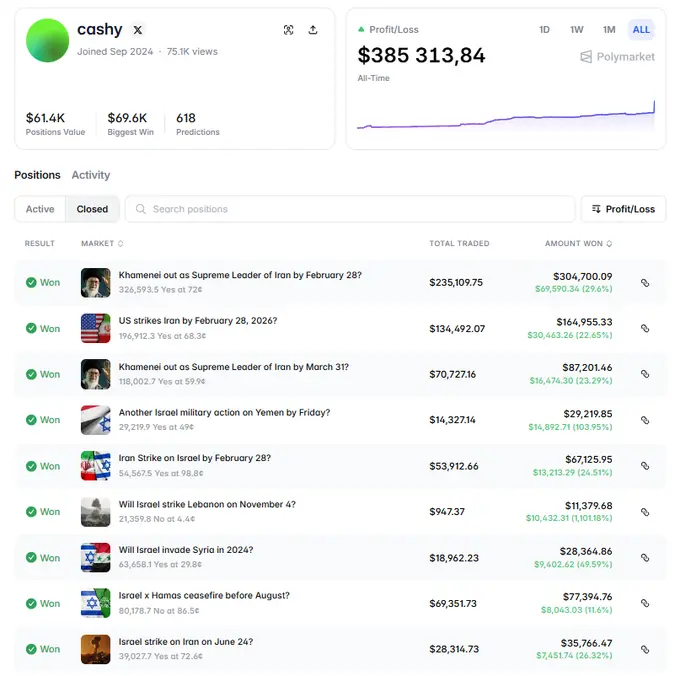This screenshot has height=676, width=680.
Task: Click Lebanon explosion thumbnail
Action: 95,512
